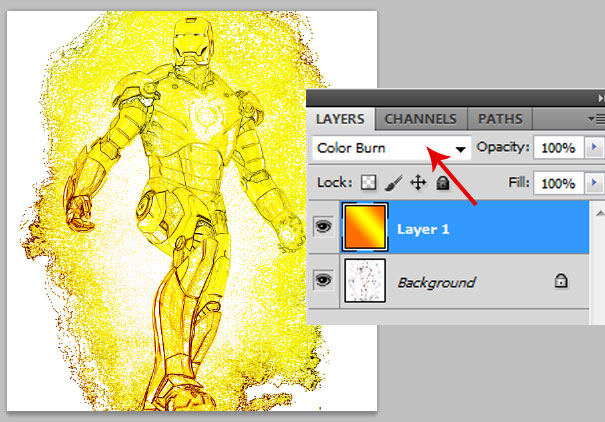The width and height of the screenshot is (605, 422).
Task: Click the Layer 1 name
Action: pos(423,229)
